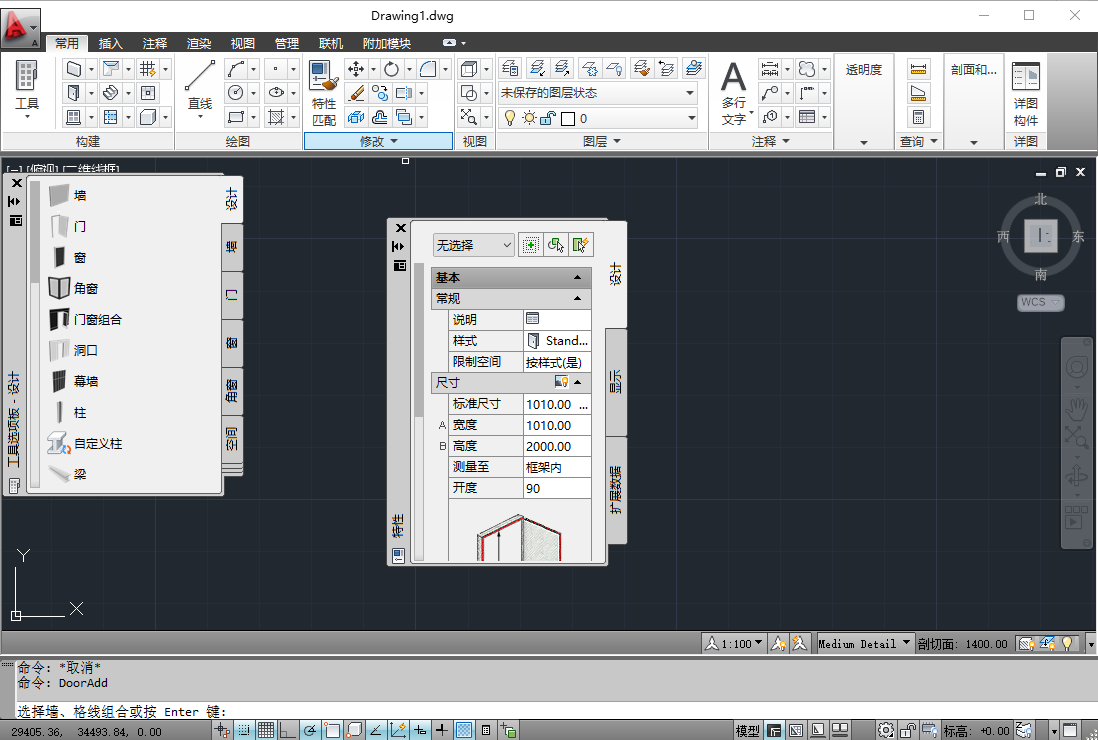Open the 插入 (Insert) ribbon tab

[x=111, y=43]
